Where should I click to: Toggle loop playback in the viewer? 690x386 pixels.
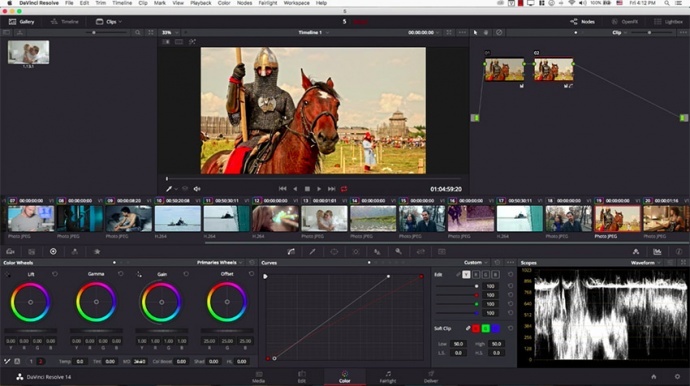[x=344, y=189]
